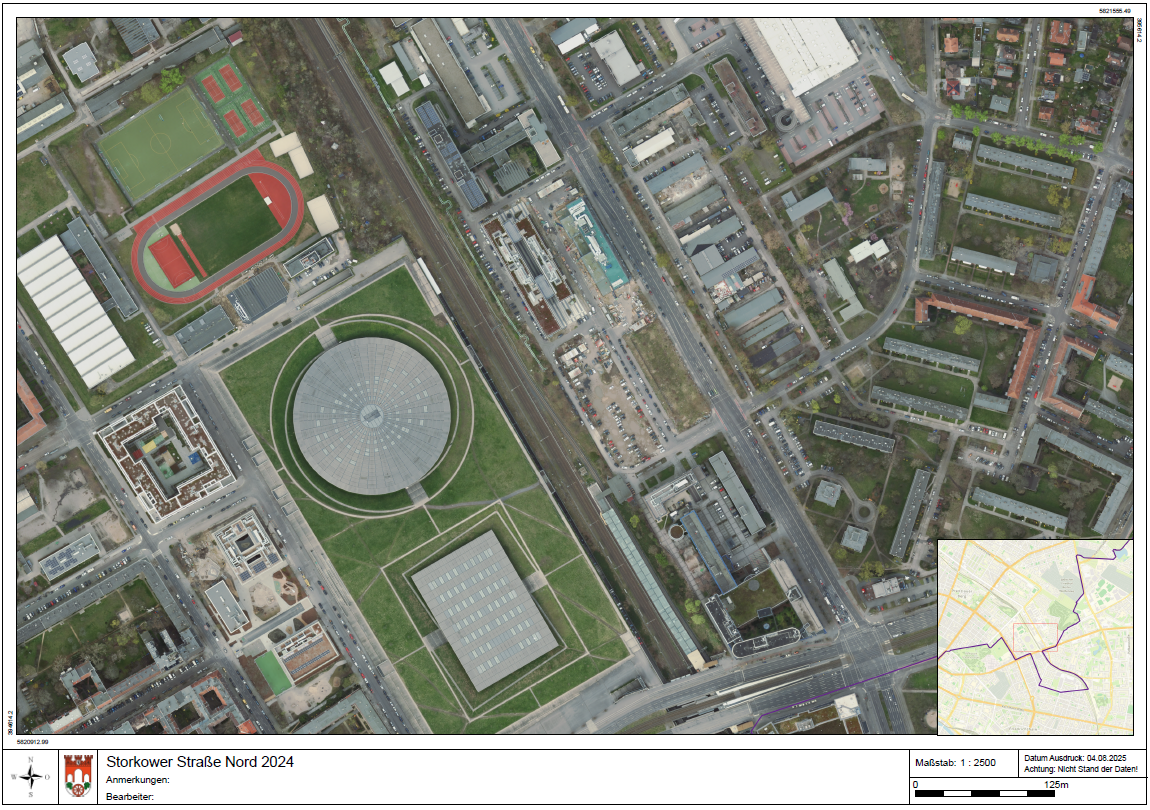1150x810 pixels.
Task: Click the Datum Ausdruck 04.06.2025 field
Action: [x=1075, y=756]
